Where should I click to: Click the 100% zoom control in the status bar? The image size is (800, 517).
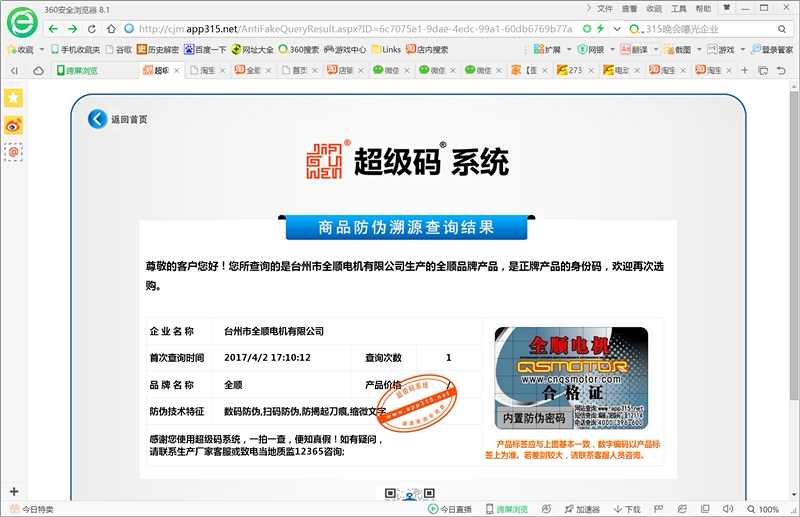[763, 509]
